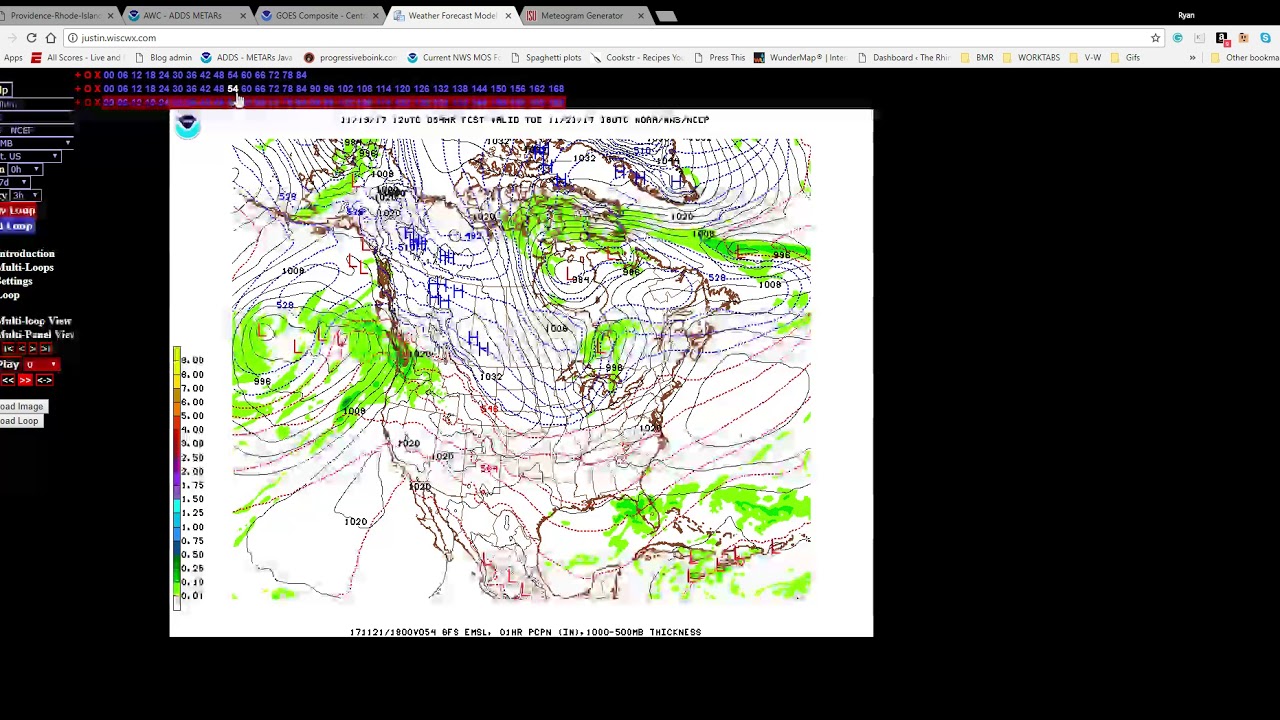The width and height of the screenshot is (1280, 720).
Task: Click the red O in the second loop row
Action: [87, 88]
